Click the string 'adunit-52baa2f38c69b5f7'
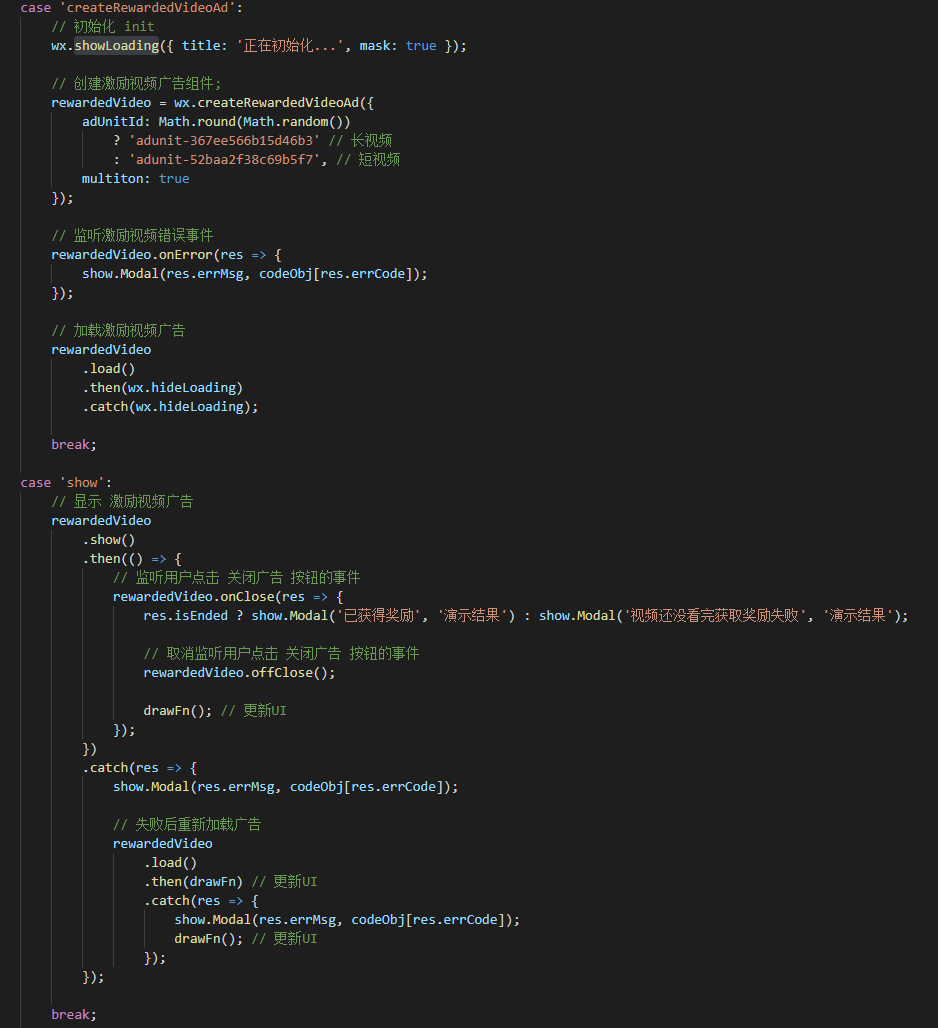Viewport: 938px width, 1028px height. (227, 160)
